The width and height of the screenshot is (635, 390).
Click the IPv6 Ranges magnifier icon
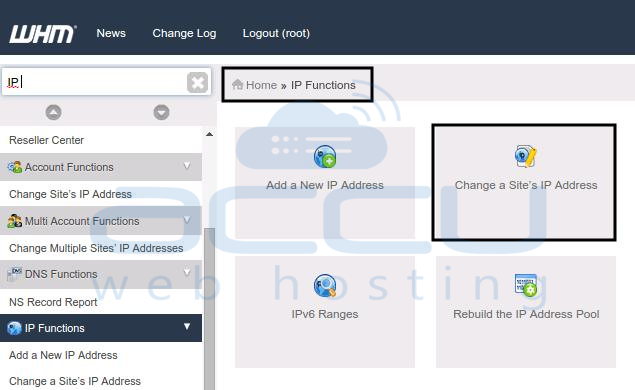click(325, 286)
